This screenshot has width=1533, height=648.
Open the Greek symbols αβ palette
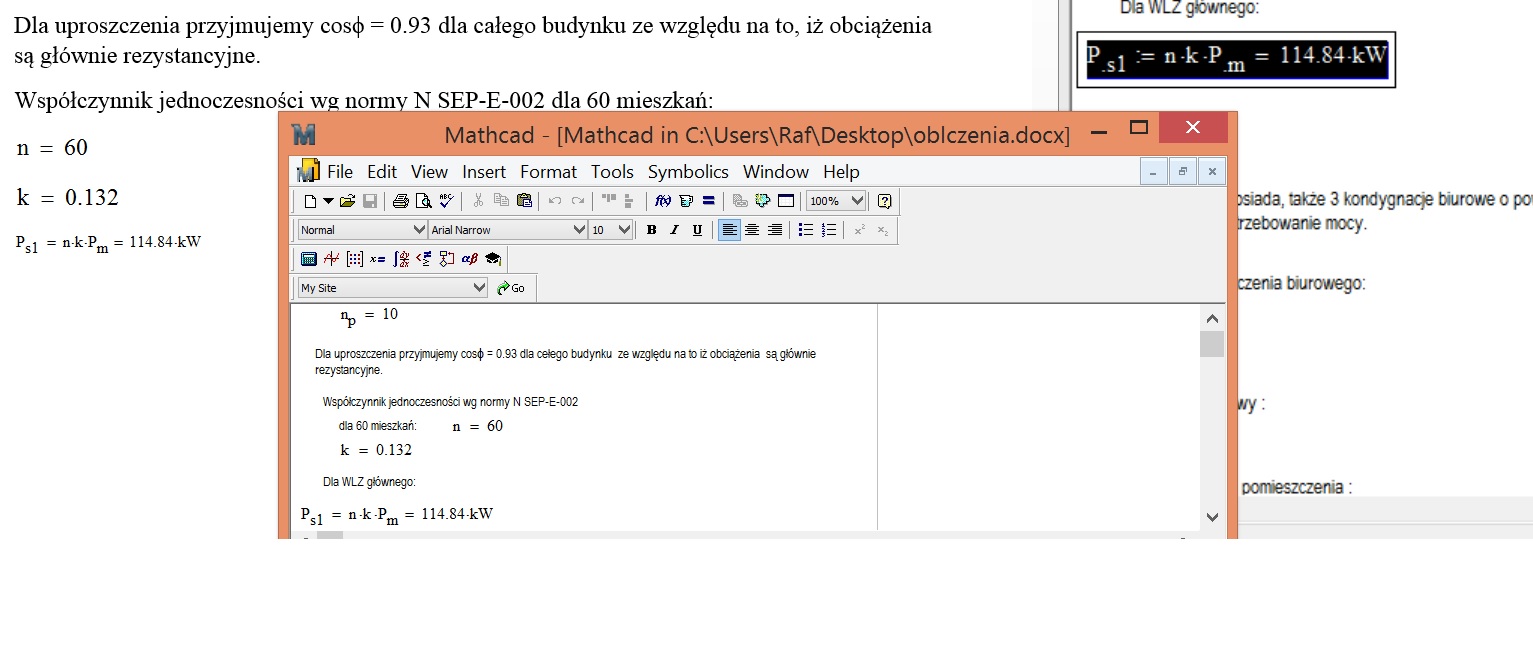click(470, 259)
